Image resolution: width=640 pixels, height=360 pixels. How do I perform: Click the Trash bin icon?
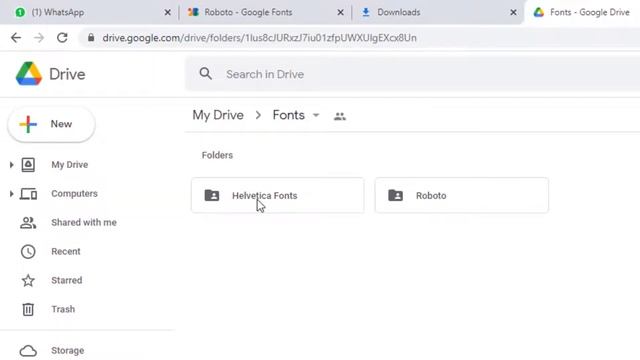[x=28, y=309]
